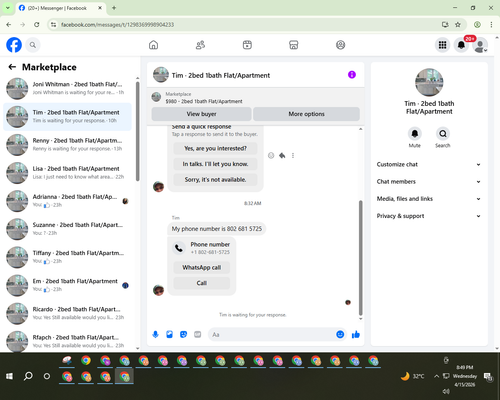Viewport: 500px width, 400px height.
Task: Open the Facebook logo home link
Action: pos(14,45)
